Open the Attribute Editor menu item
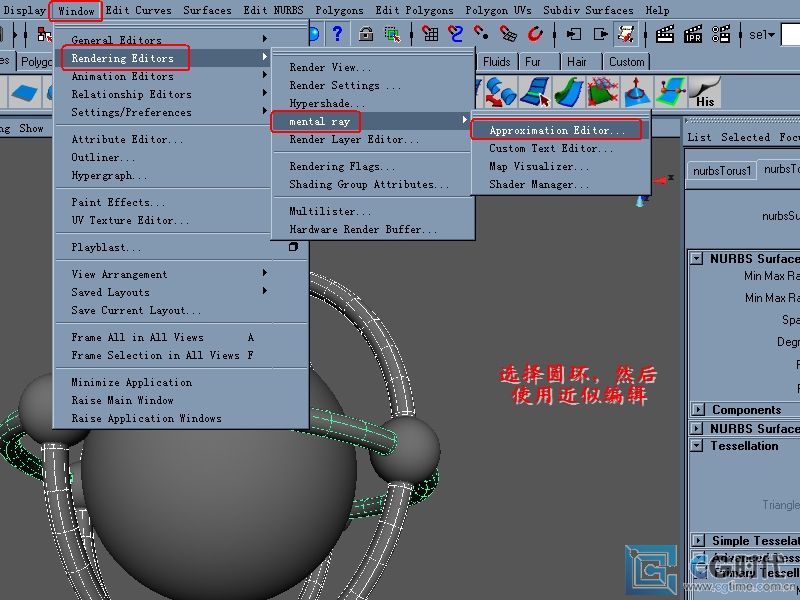Screen dimensions: 800x600 point(164,139)
